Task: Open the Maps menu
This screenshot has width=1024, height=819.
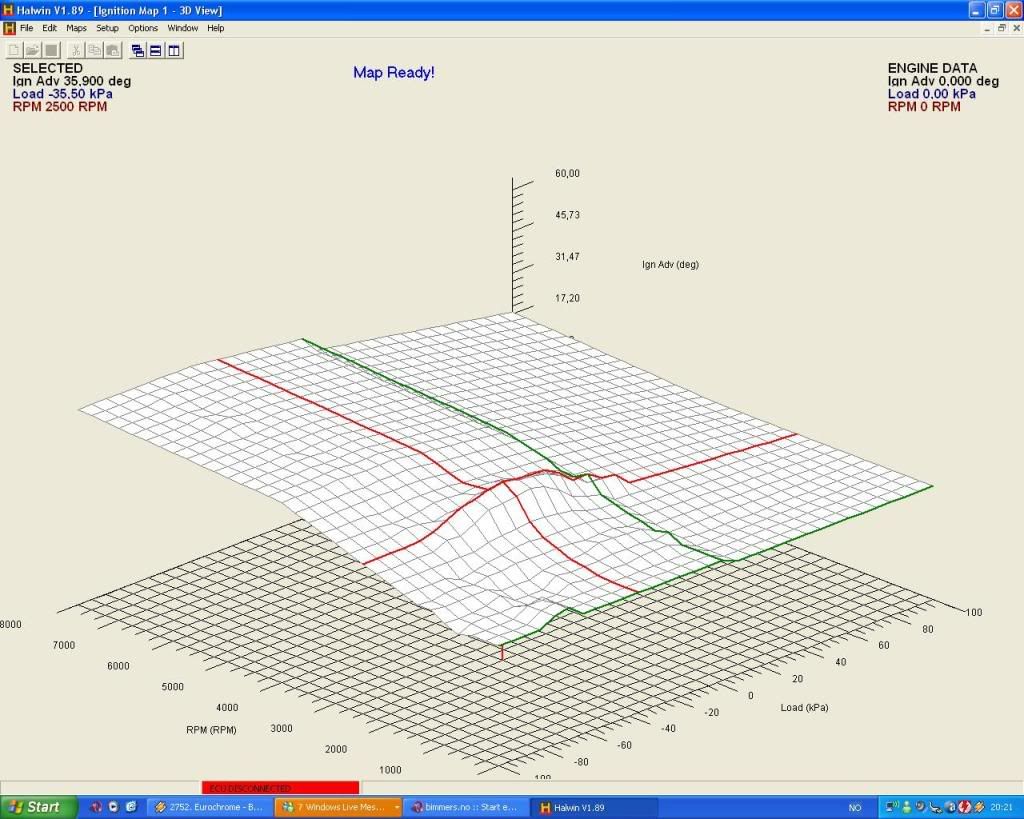Action: pos(76,28)
